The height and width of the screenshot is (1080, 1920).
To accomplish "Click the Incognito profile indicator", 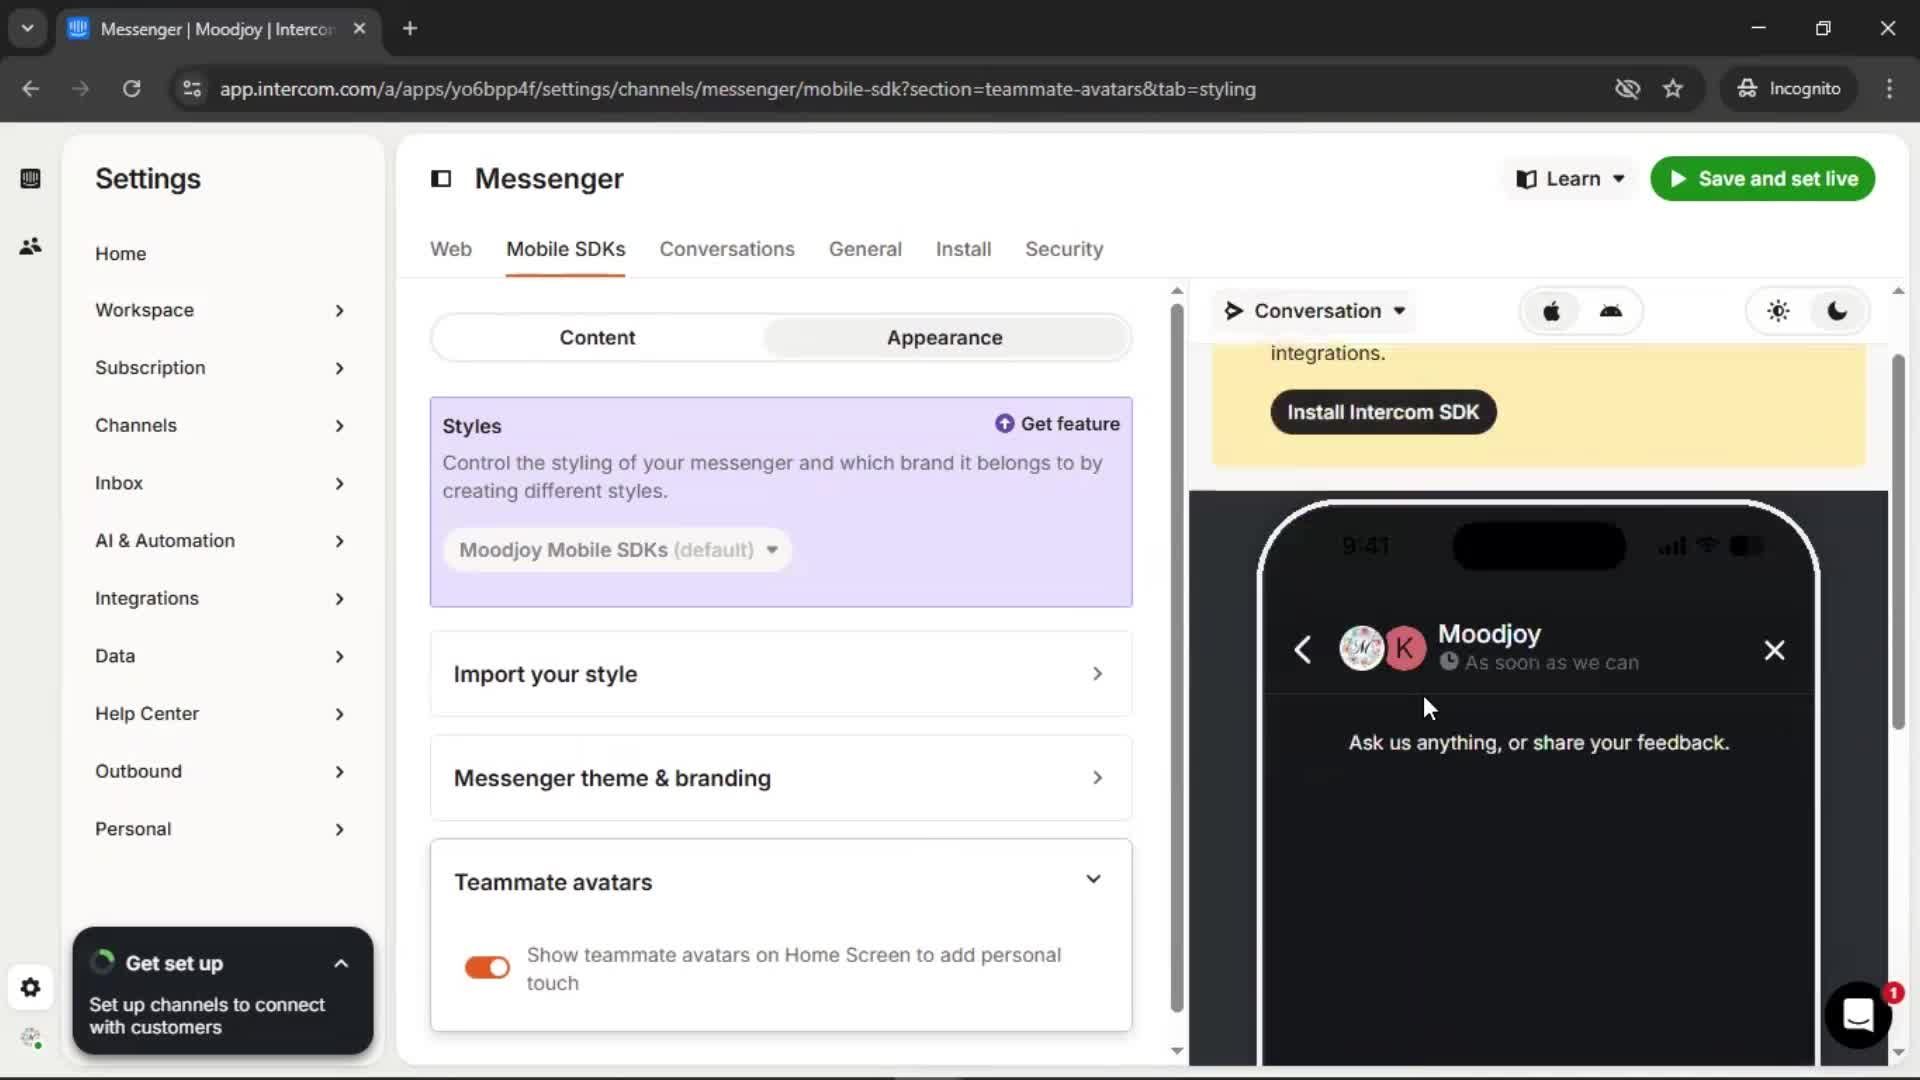I will coord(1789,89).
